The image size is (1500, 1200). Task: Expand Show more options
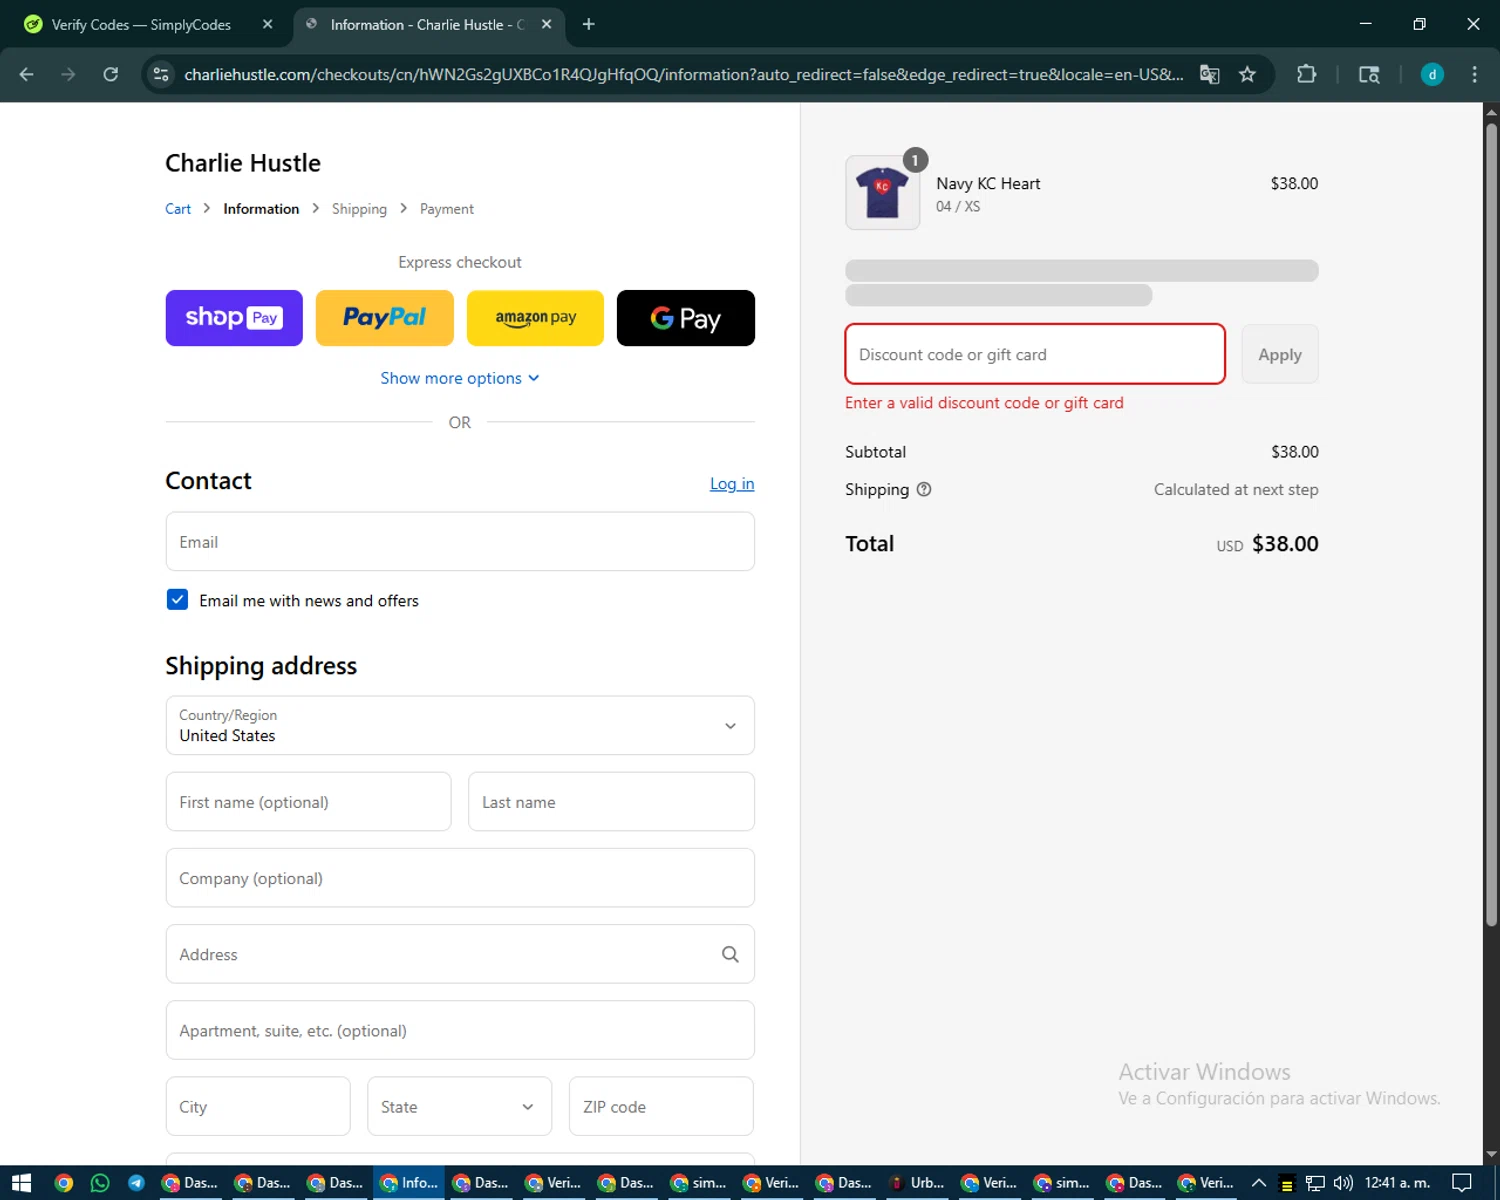coord(460,378)
